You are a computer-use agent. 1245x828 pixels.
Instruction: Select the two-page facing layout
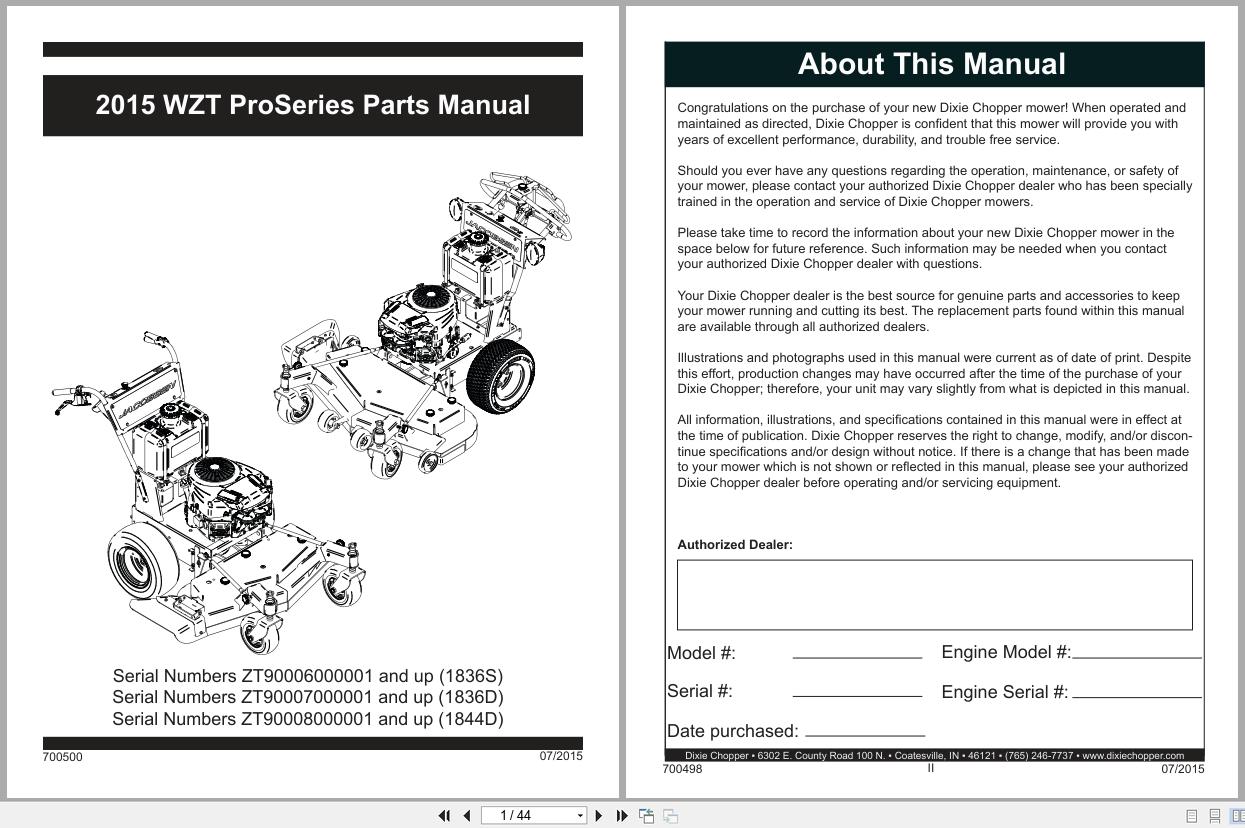point(1237,816)
